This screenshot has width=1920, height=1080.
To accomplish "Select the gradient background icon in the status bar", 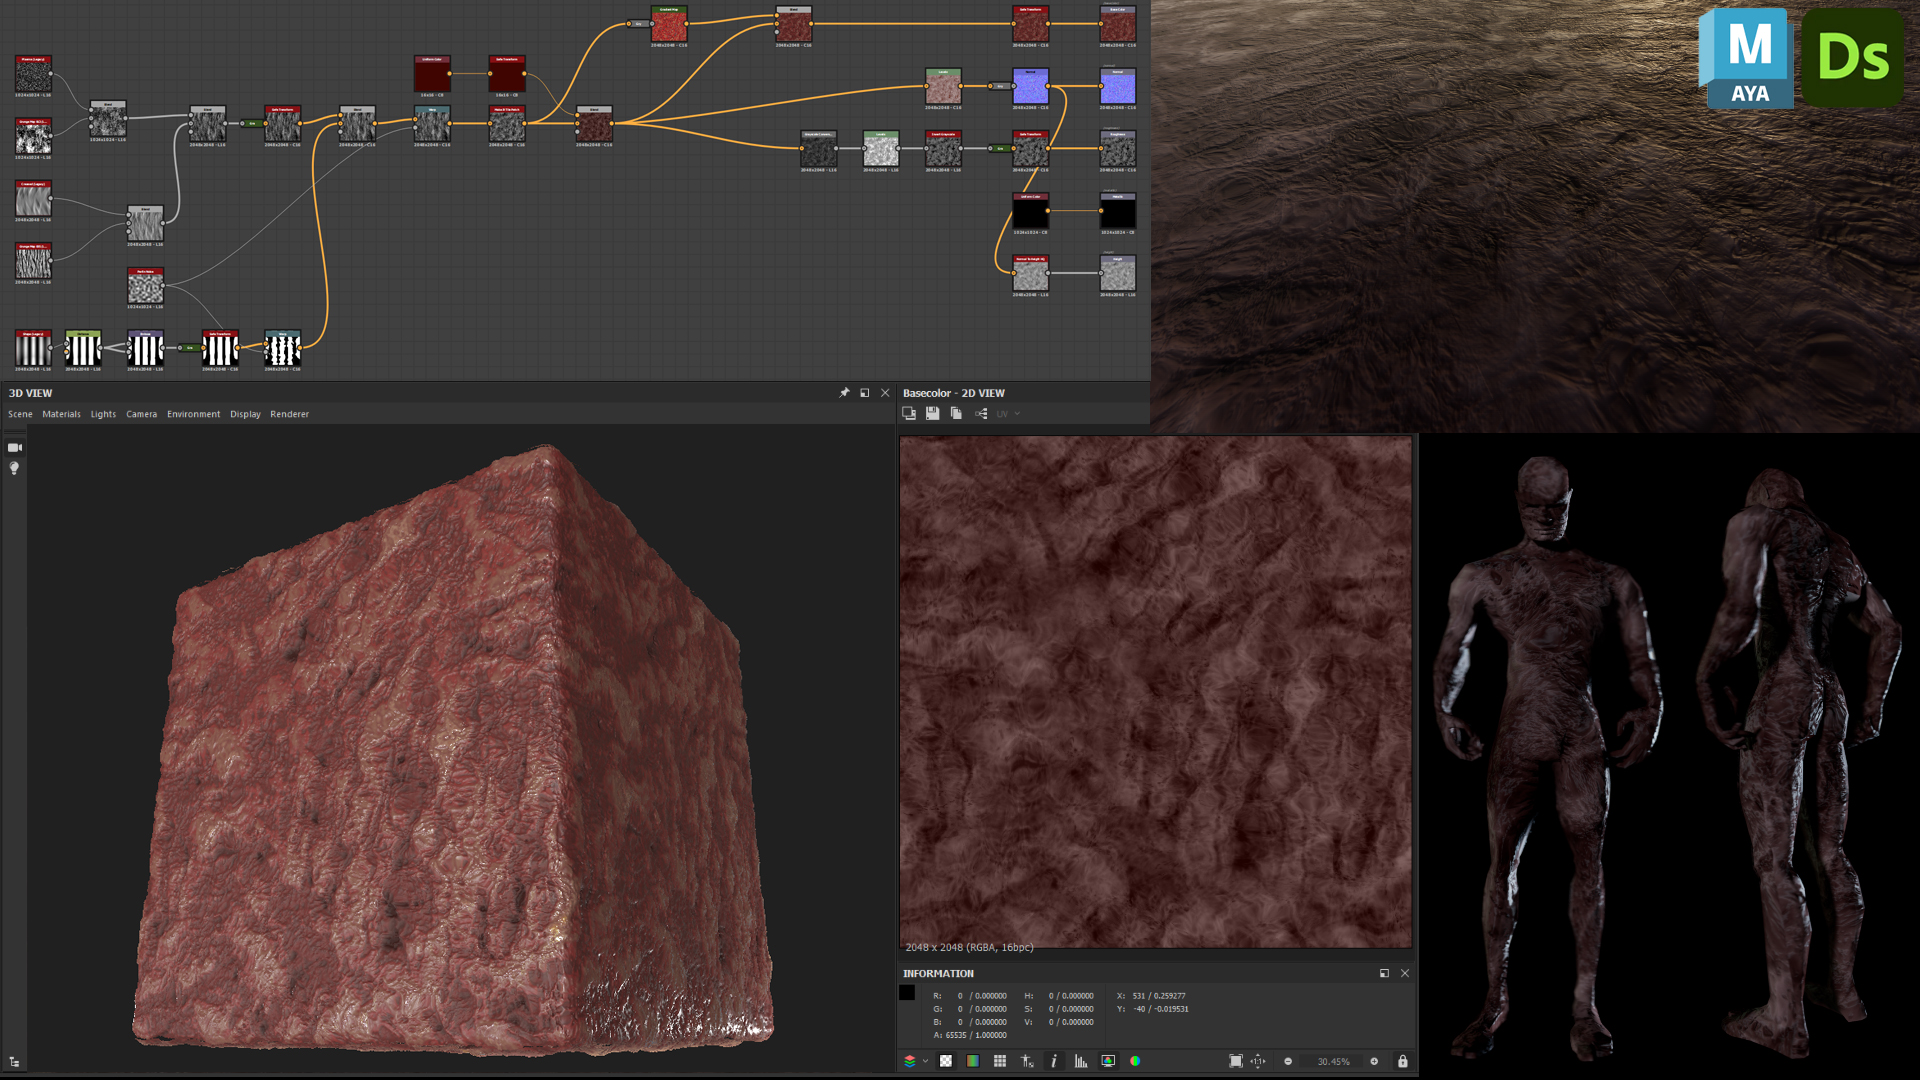I will [971, 1062].
